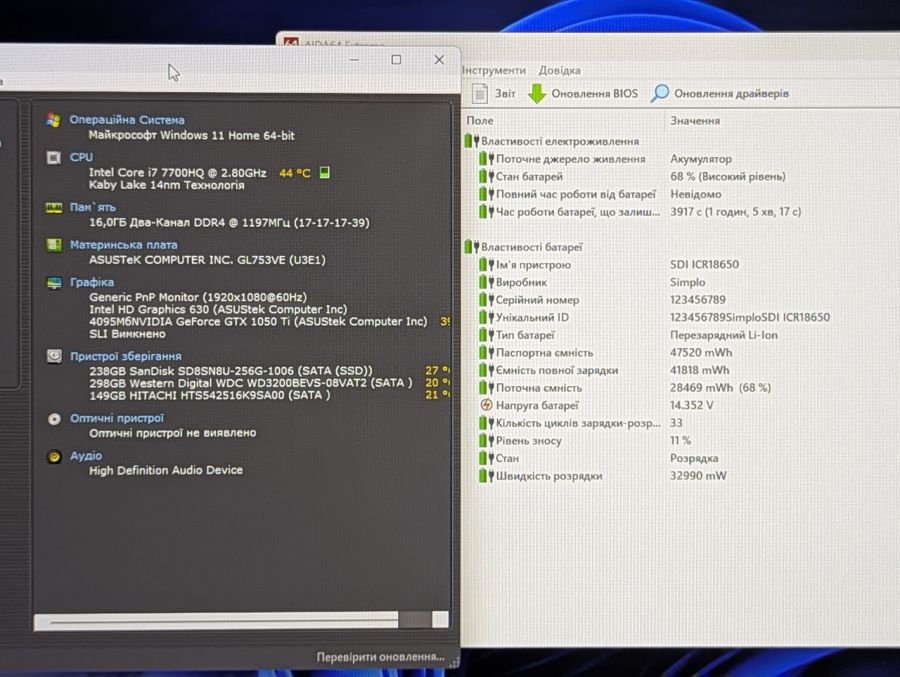900x677 pixels.
Task: Click battery icon of Серійний номер row
Action: click(486, 300)
